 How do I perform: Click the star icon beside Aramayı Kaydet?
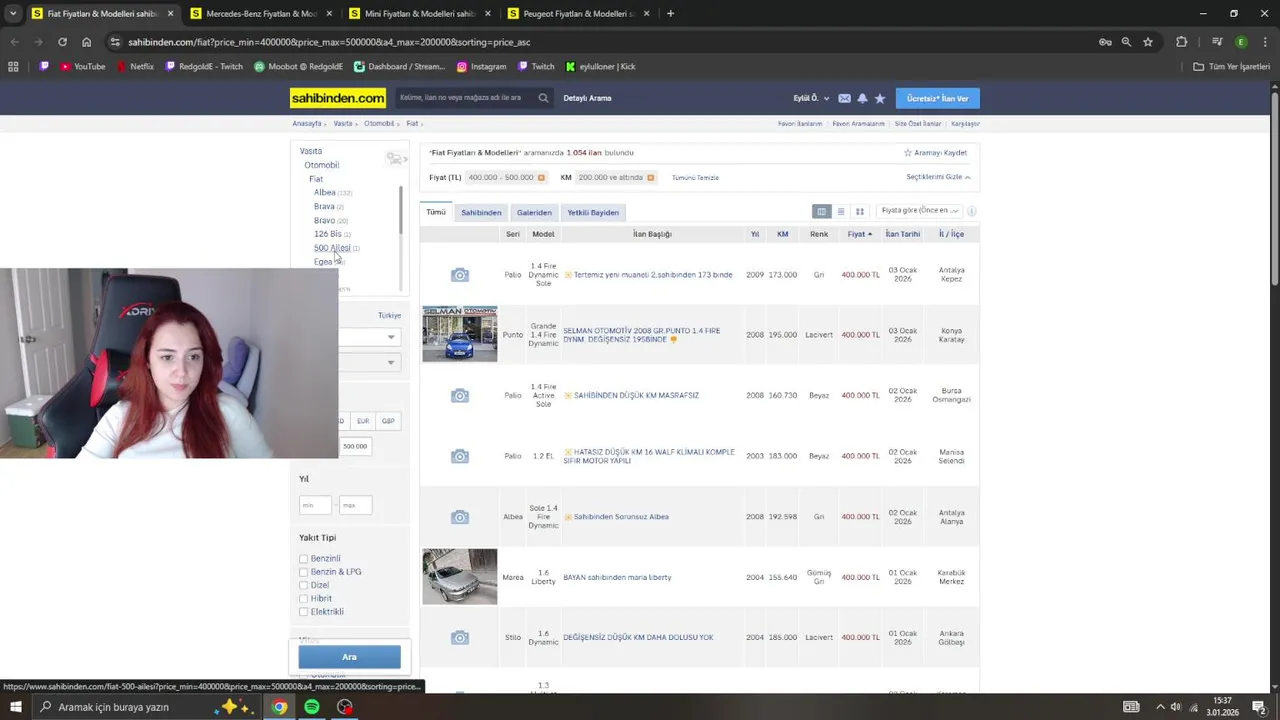(908, 153)
